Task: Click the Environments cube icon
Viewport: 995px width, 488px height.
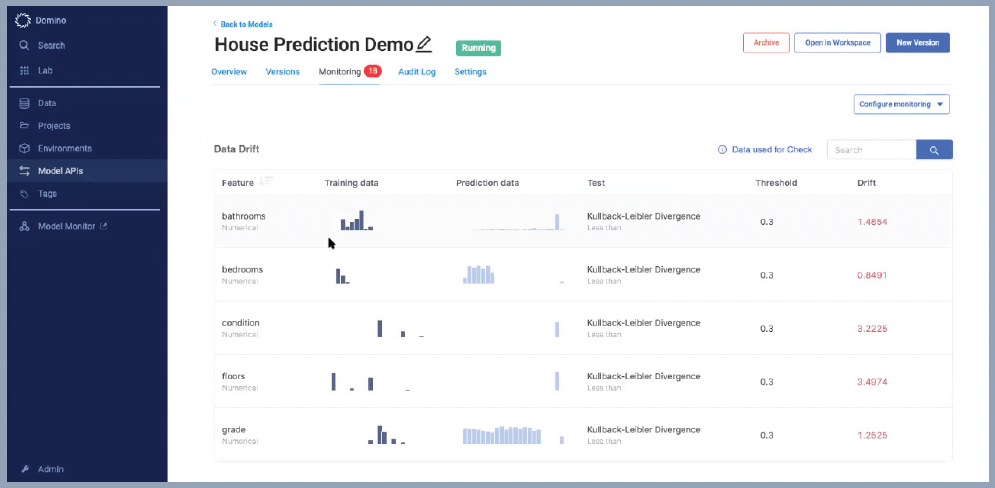Action: coord(24,148)
